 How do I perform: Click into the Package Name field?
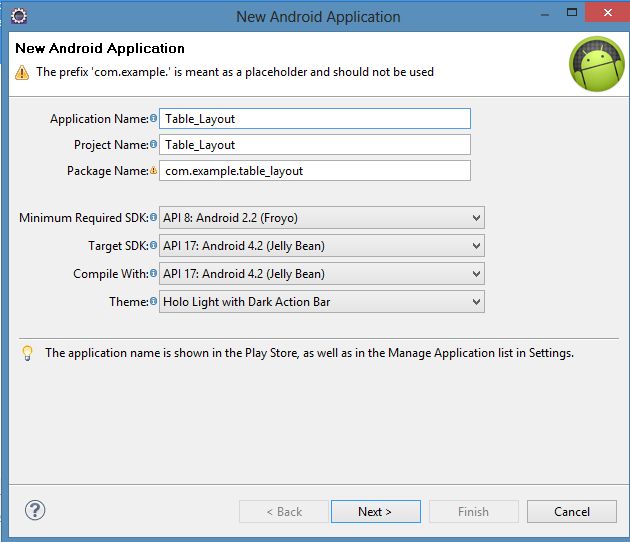[315, 171]
